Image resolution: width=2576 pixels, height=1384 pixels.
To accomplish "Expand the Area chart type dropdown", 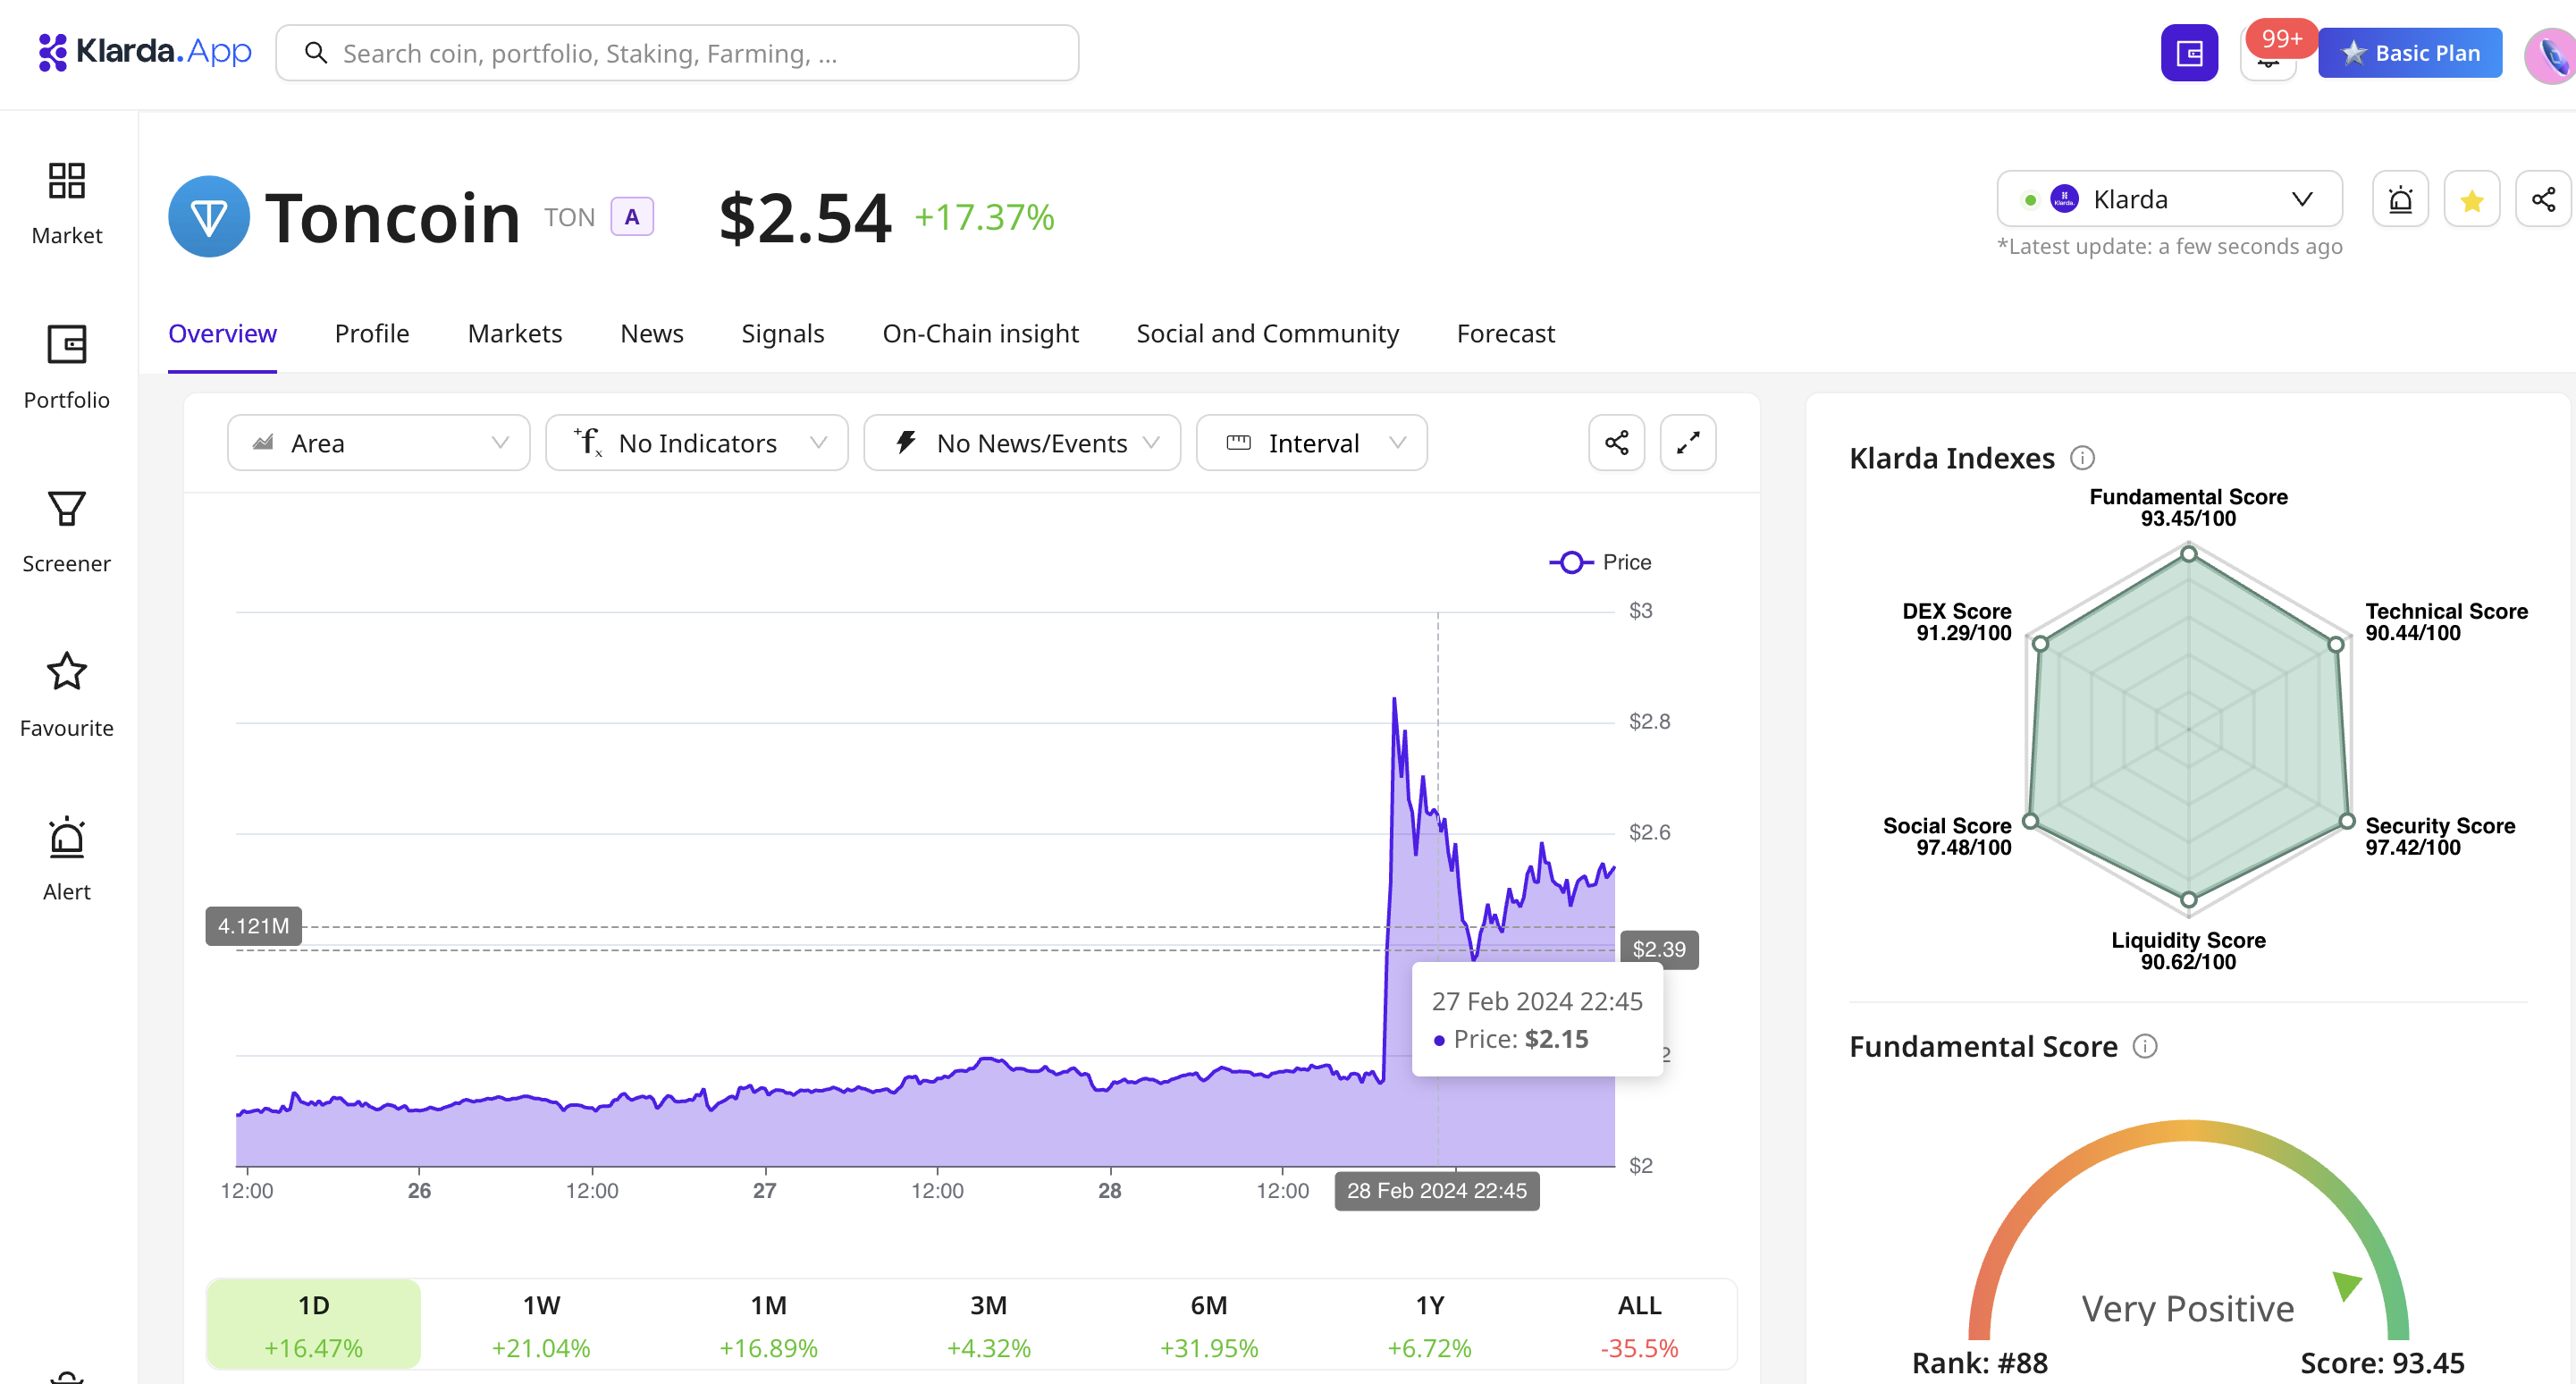I will pos(378,443).
